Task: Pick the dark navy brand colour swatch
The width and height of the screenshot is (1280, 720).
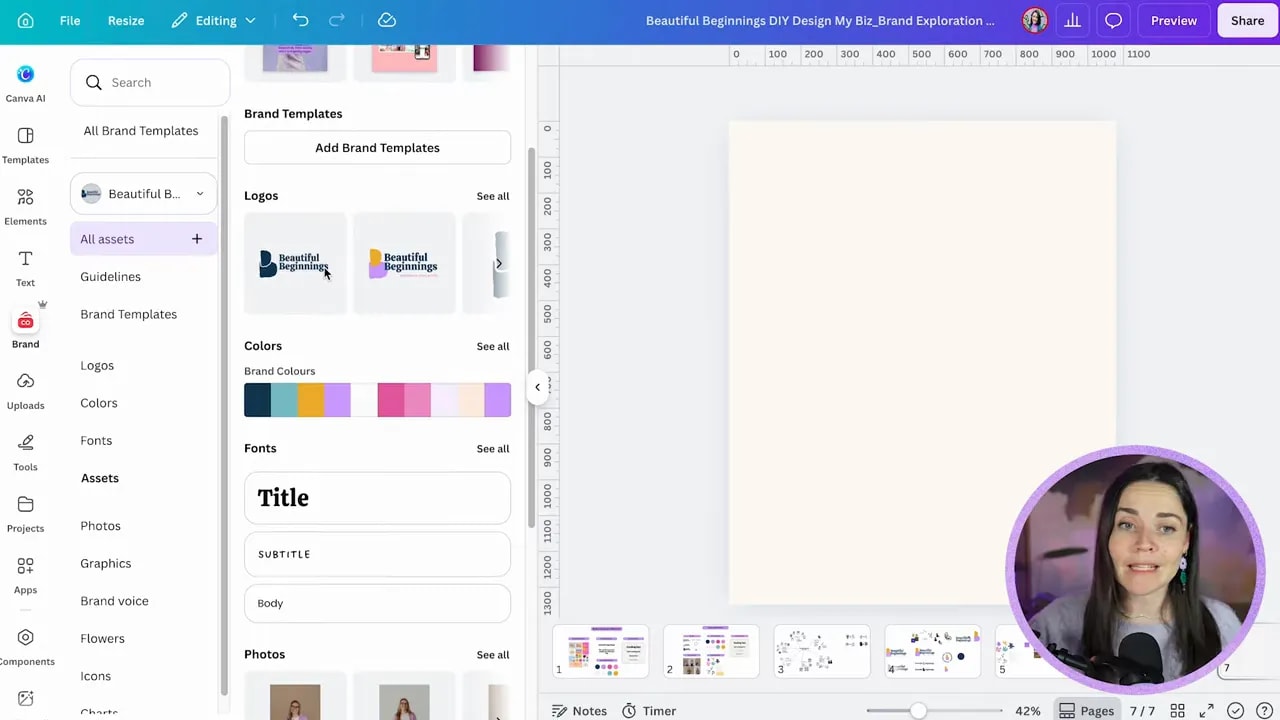Action: (x=257, y=400)
